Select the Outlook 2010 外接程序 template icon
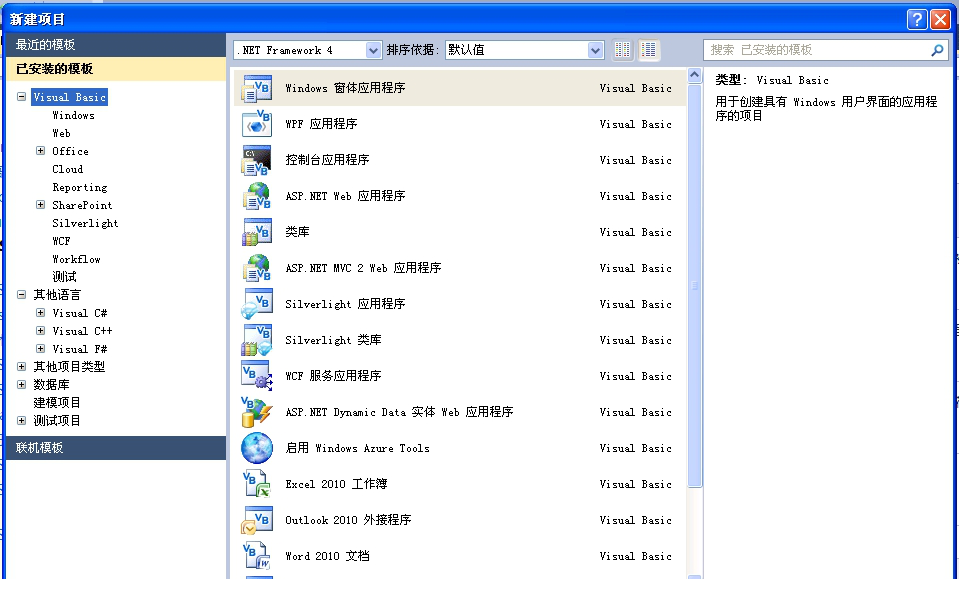 pos(257,521)
